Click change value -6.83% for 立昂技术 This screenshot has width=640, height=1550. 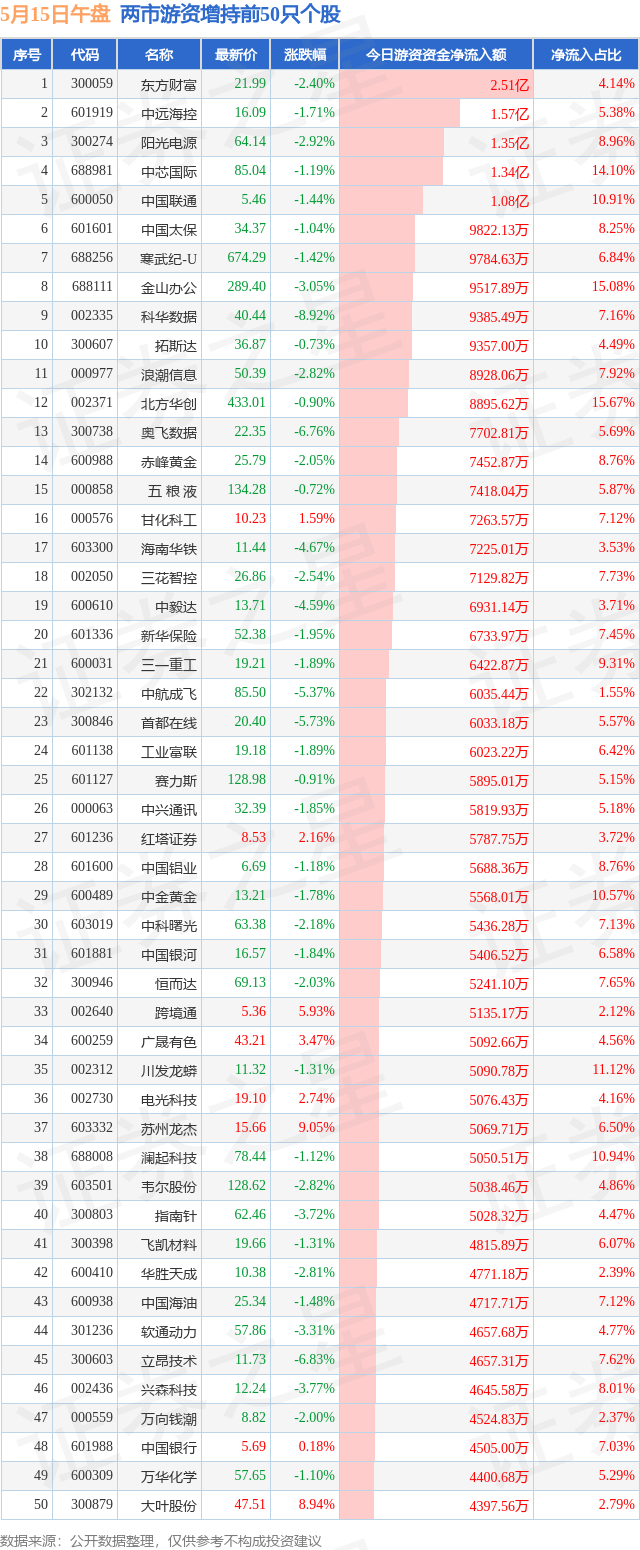point(314,1360)
